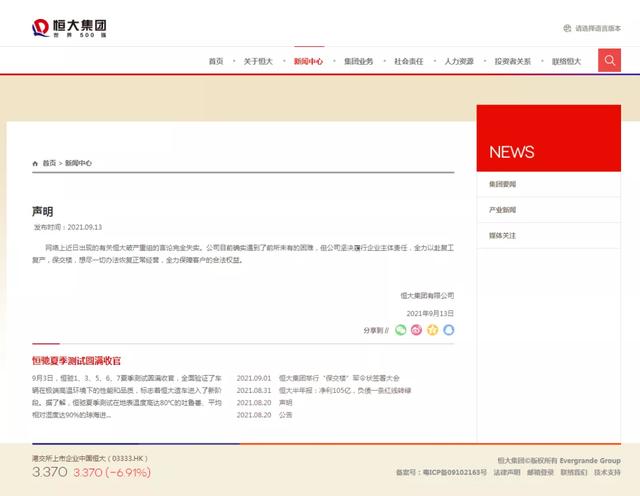This screenshot has height=496, width=640.
Task: Click the home icon in breadcrumb
Action: click(35, 163)
